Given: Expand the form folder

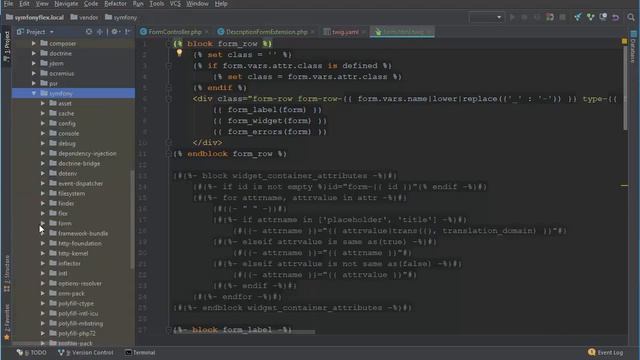Looking at the screenshot, I should click(43, 223).
